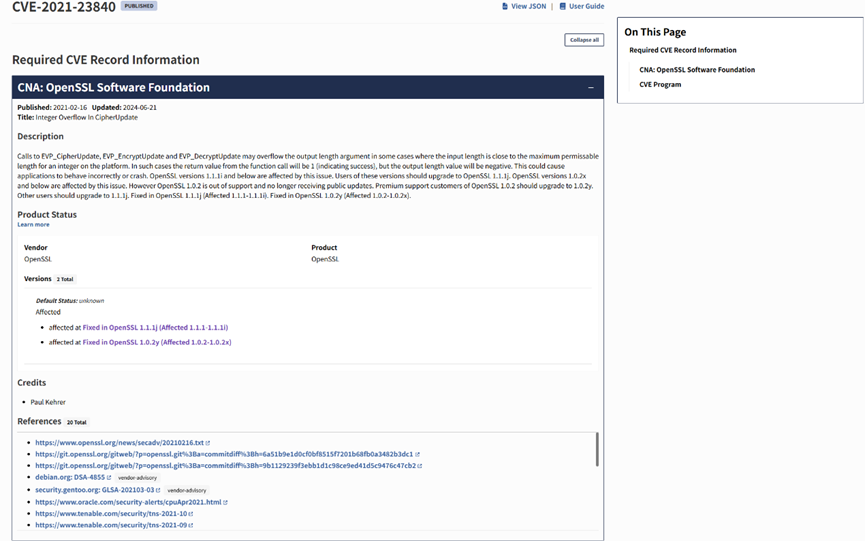Click the 2 Total versions count badge

pos(65,280)
